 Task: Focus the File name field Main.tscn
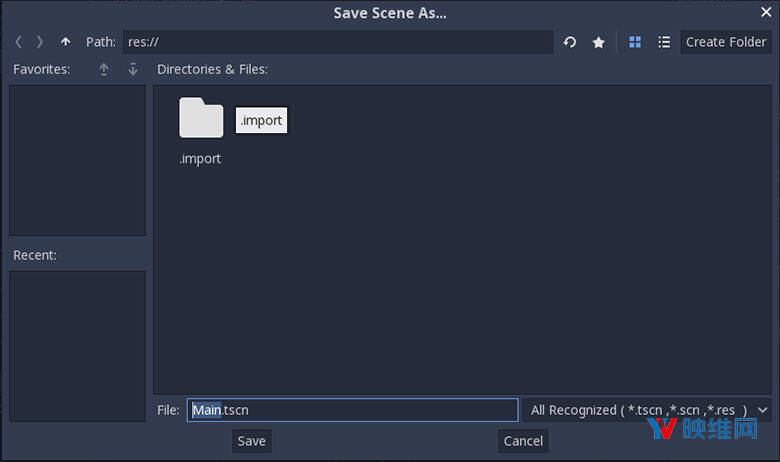352,410
